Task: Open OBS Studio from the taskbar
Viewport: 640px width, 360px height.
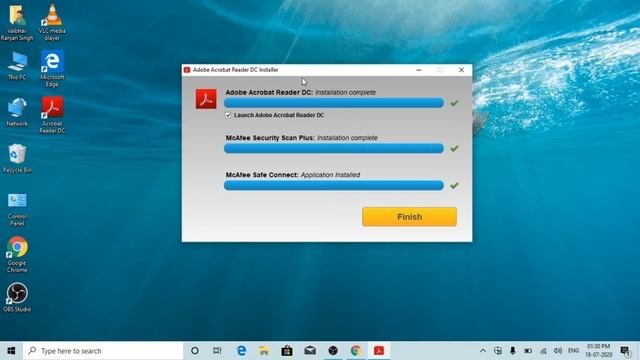Action: coord(333,351)
